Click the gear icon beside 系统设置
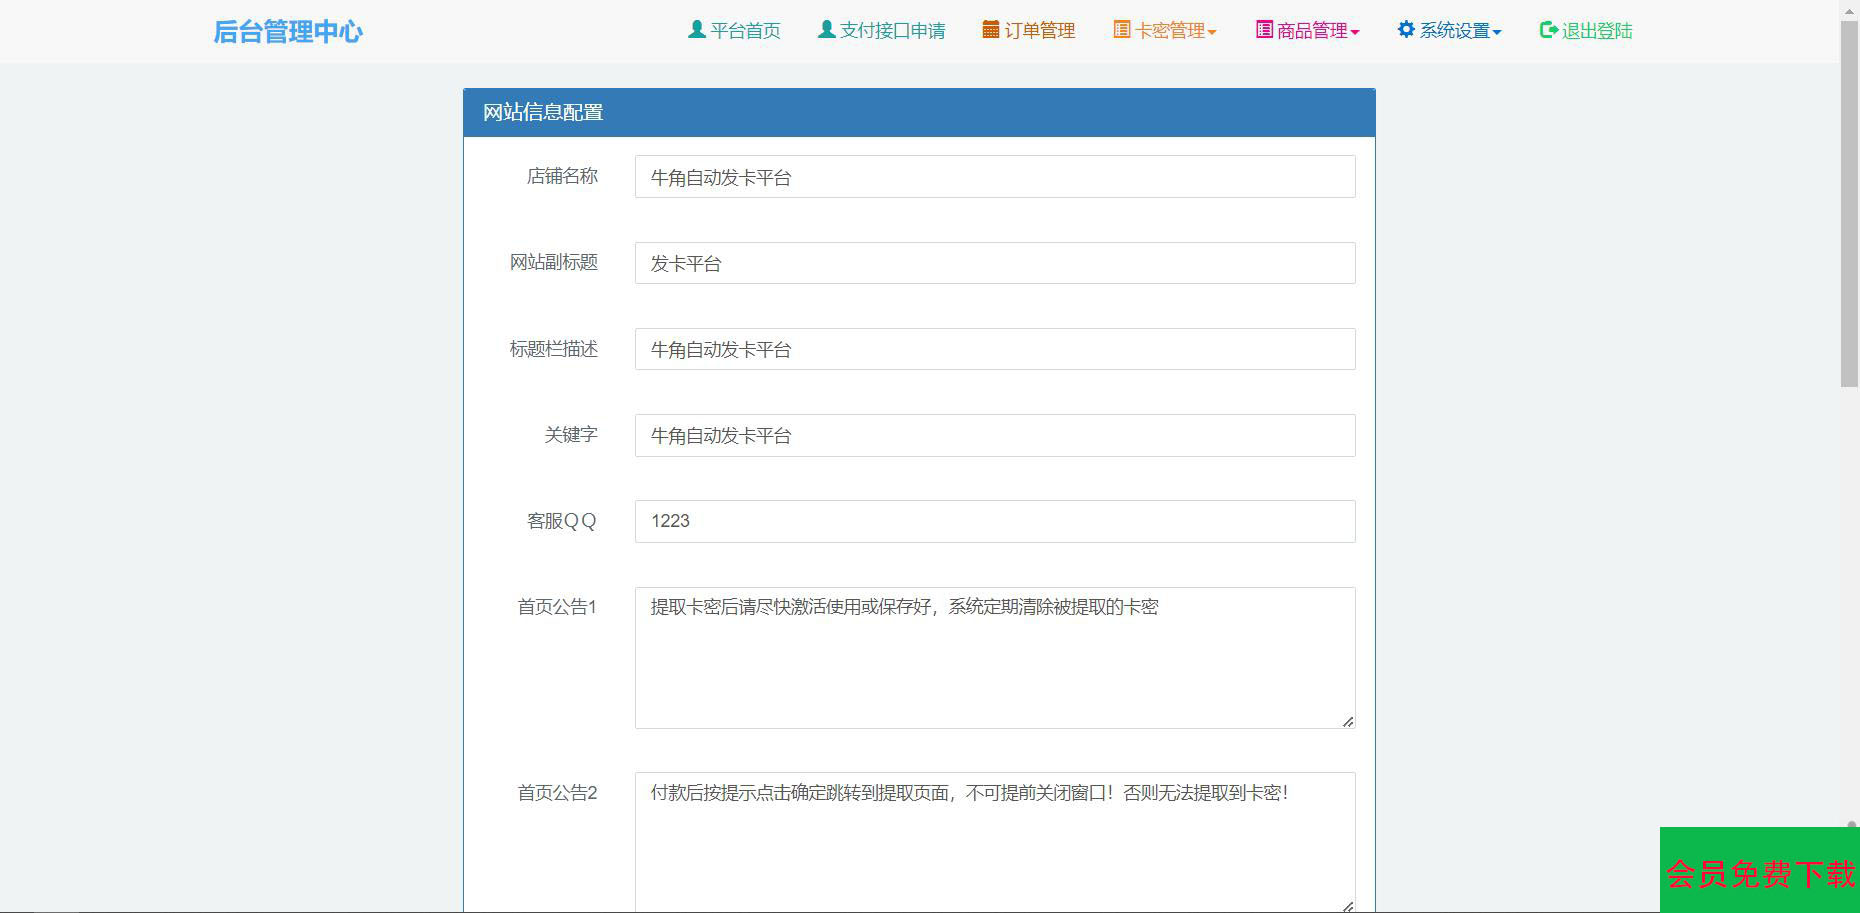Image resolution: width=1860 pixels, height=913 pixels. [x=1406, y=30]
